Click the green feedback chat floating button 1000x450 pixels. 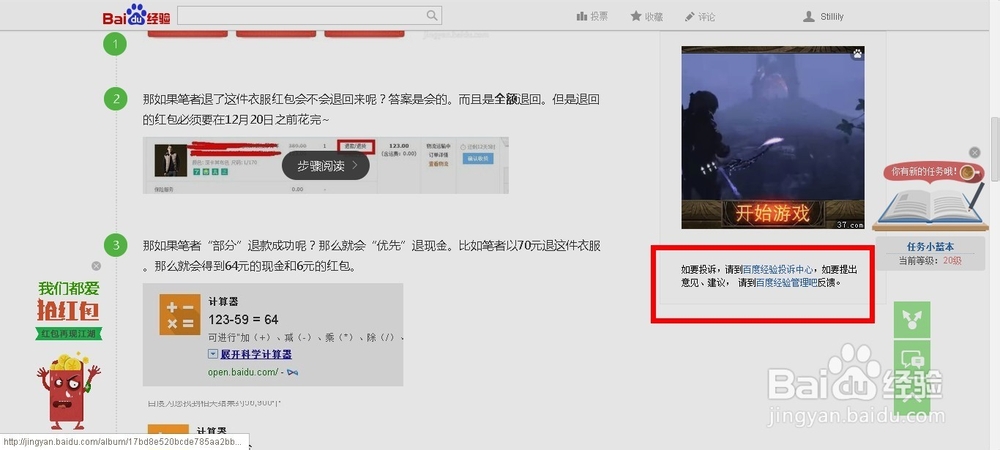(x=912, y=360)
